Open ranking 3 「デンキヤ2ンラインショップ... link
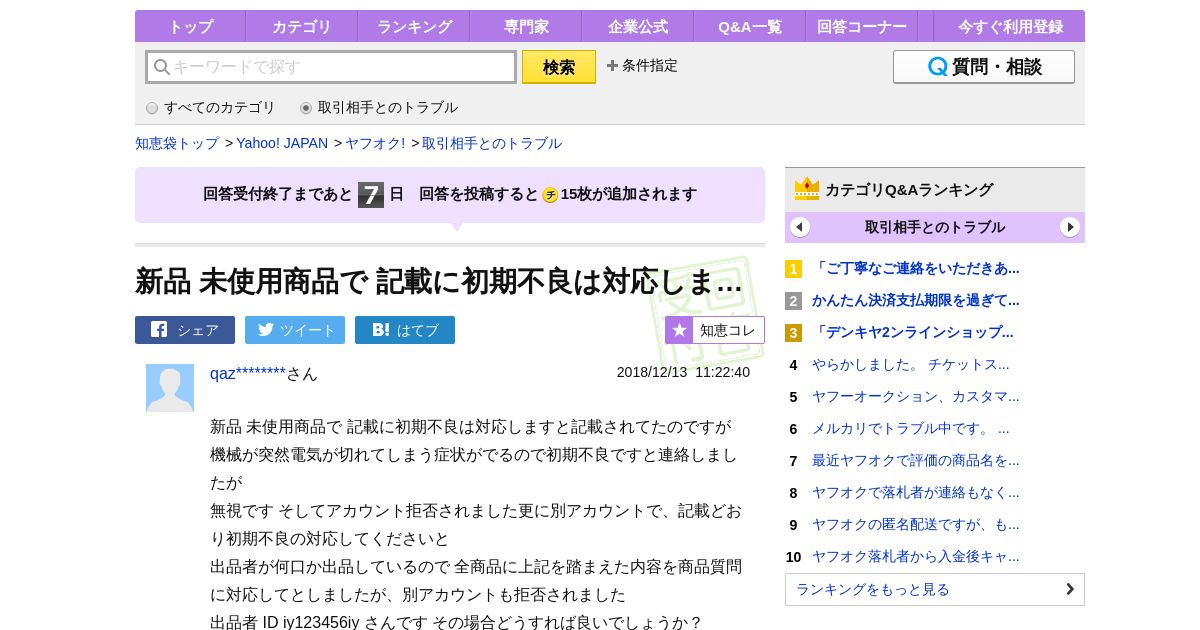Viewport: 1200px width, 630px height. [913, 332]
